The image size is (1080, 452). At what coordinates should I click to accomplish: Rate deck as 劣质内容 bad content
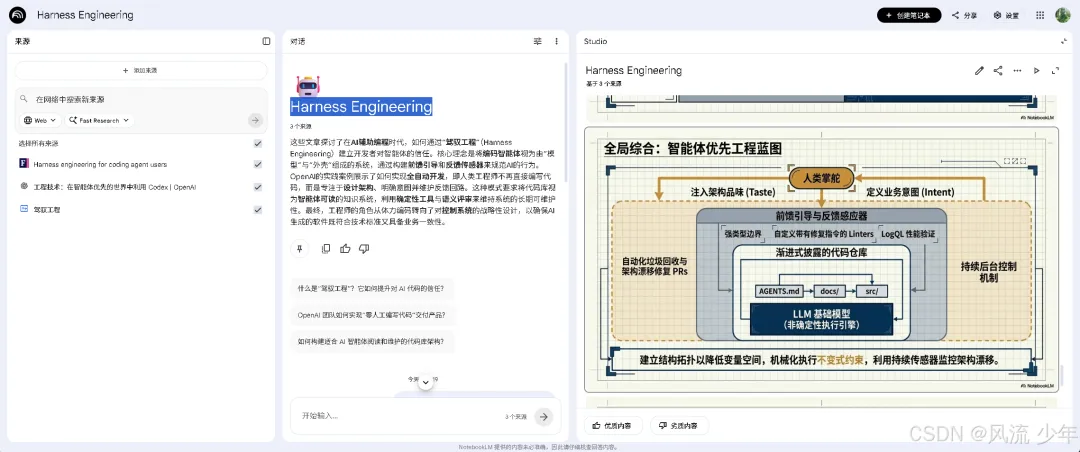pos(678,425)
